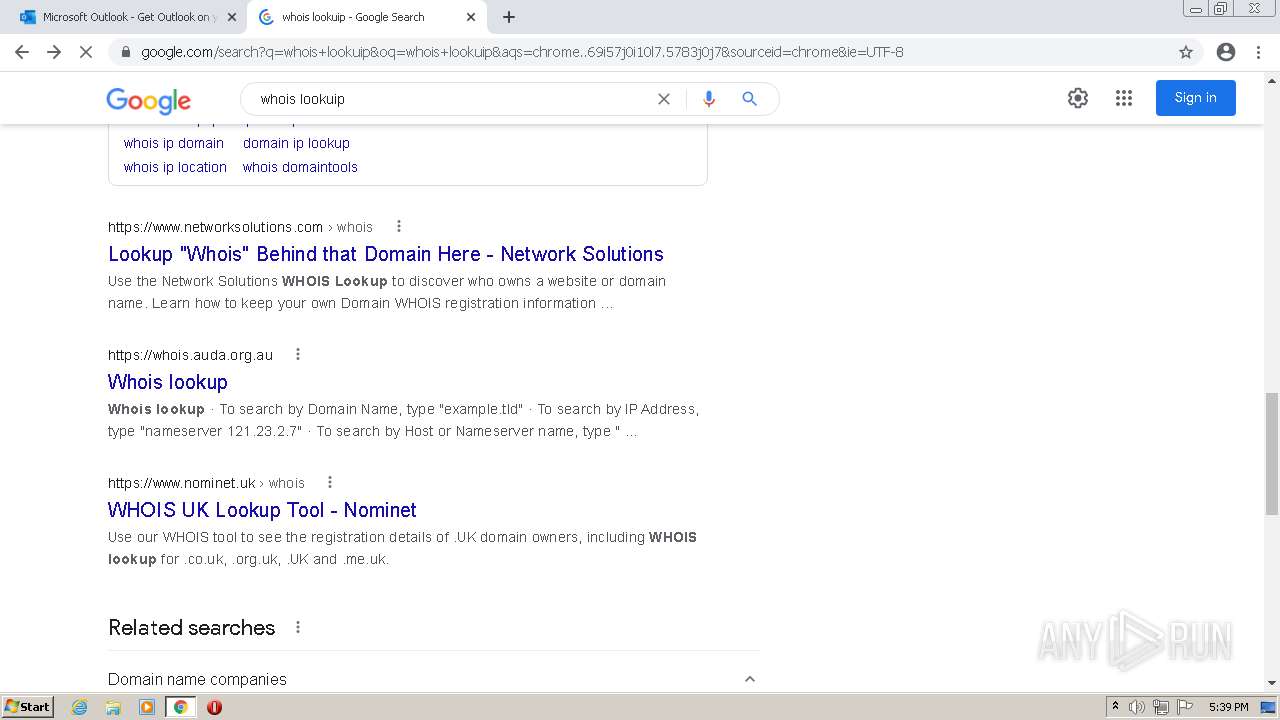Click the scrollbar down arrow
The image size is (1280, 720).
[1272, 683]
